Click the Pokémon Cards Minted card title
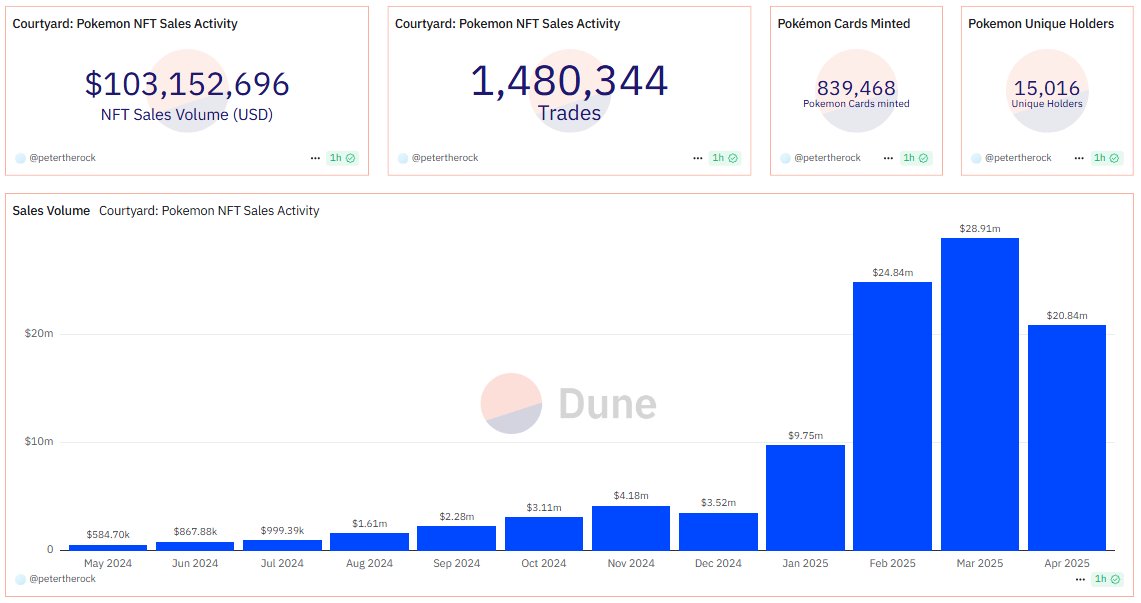 843,24
